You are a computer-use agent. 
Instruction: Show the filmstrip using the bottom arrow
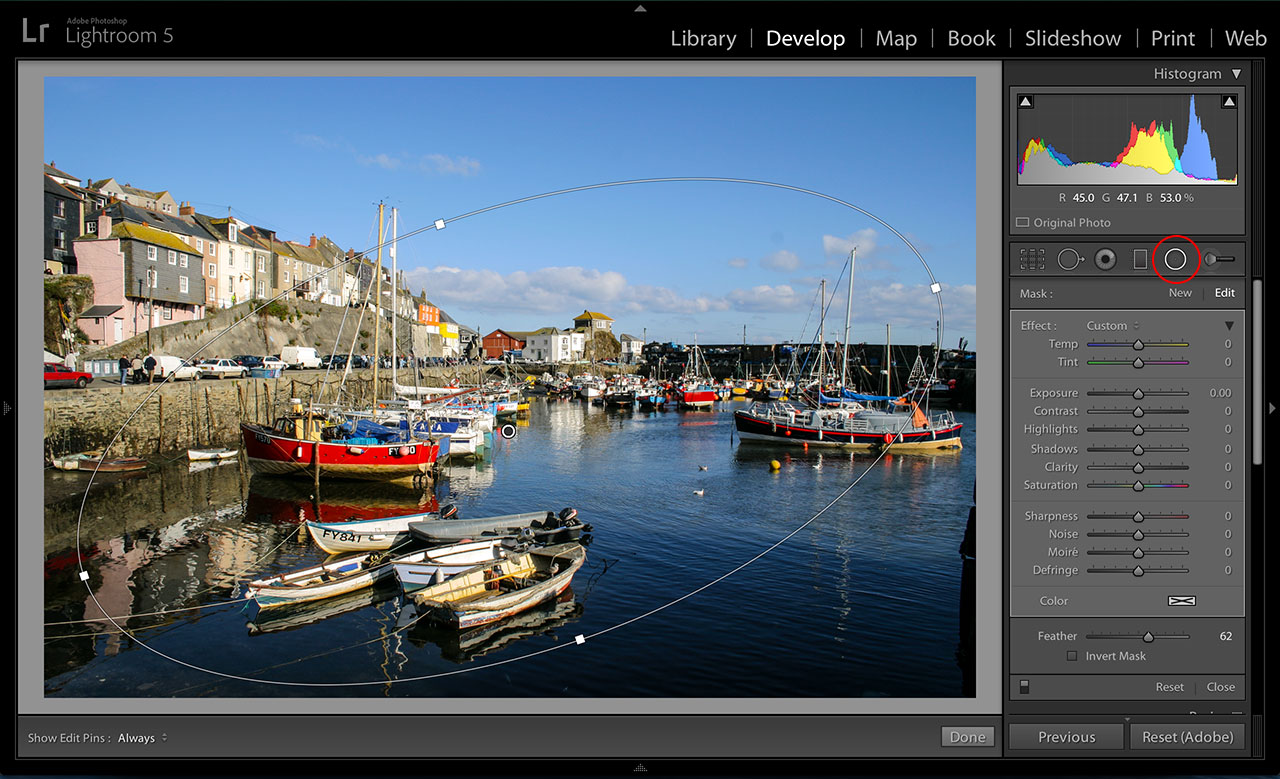tap(640, 769)
